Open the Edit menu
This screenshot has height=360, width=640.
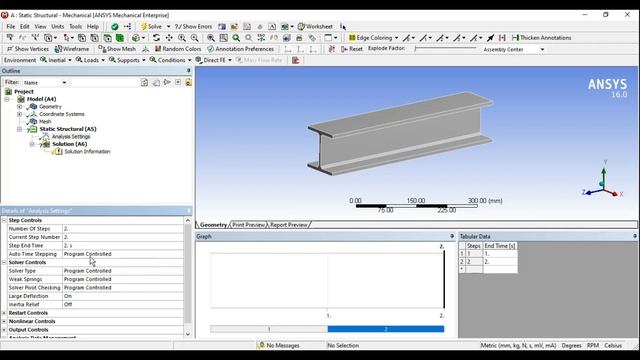[24, 27]
